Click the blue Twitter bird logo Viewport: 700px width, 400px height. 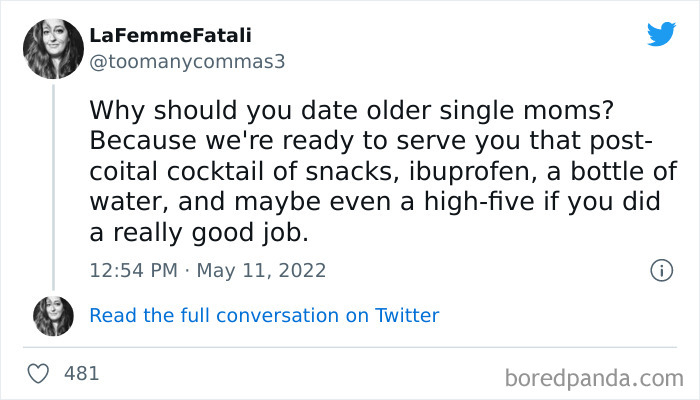click(661, 33)
